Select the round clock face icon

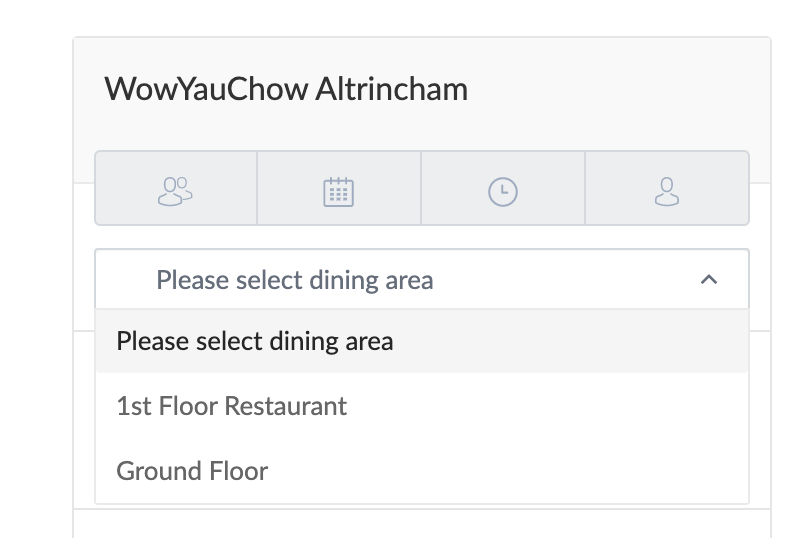tap(503, 191)
